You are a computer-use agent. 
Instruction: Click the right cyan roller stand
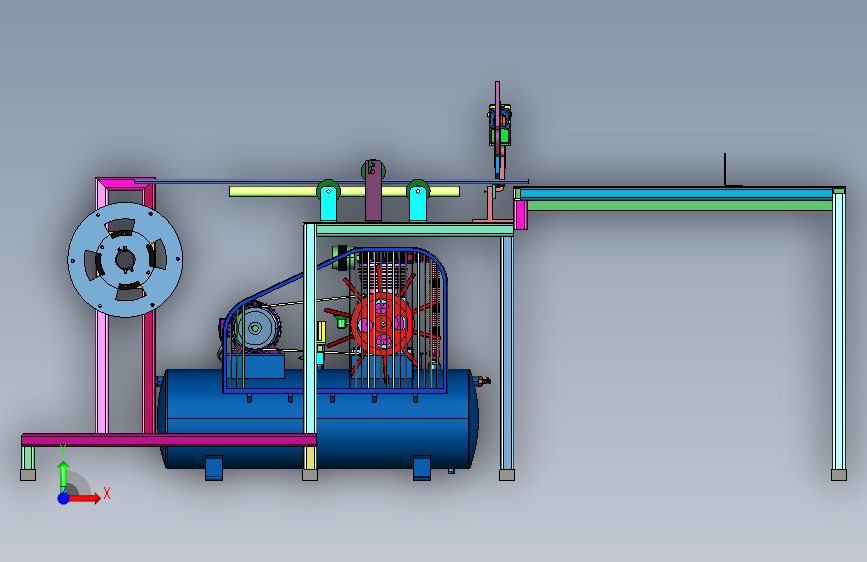point(417,204)
